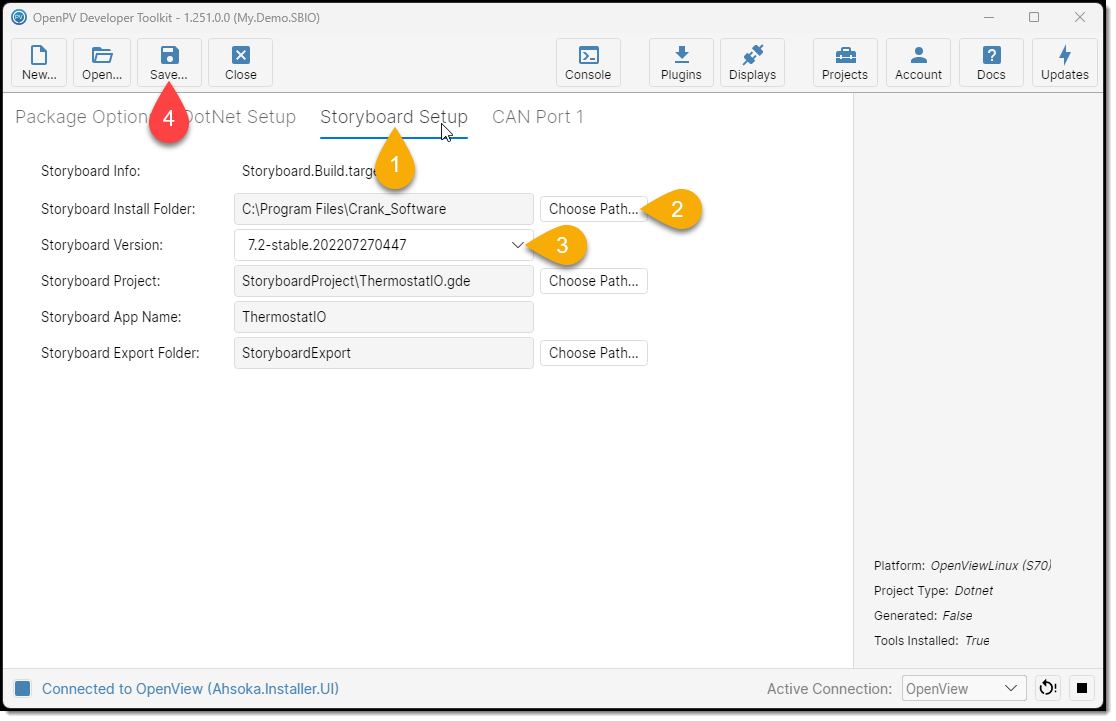
Task: Choose path for Storyboard Install Folder
Action: tap(594, 209)
